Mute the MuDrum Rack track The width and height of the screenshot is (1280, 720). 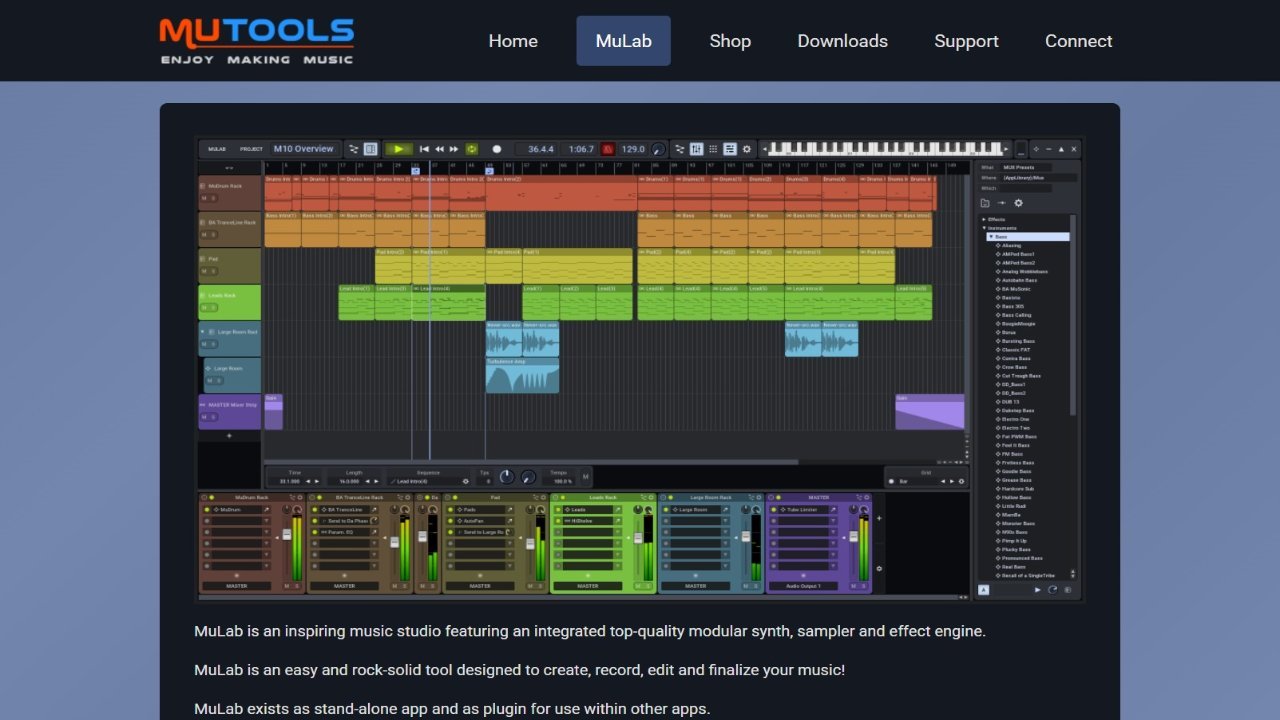pos(204,198)
